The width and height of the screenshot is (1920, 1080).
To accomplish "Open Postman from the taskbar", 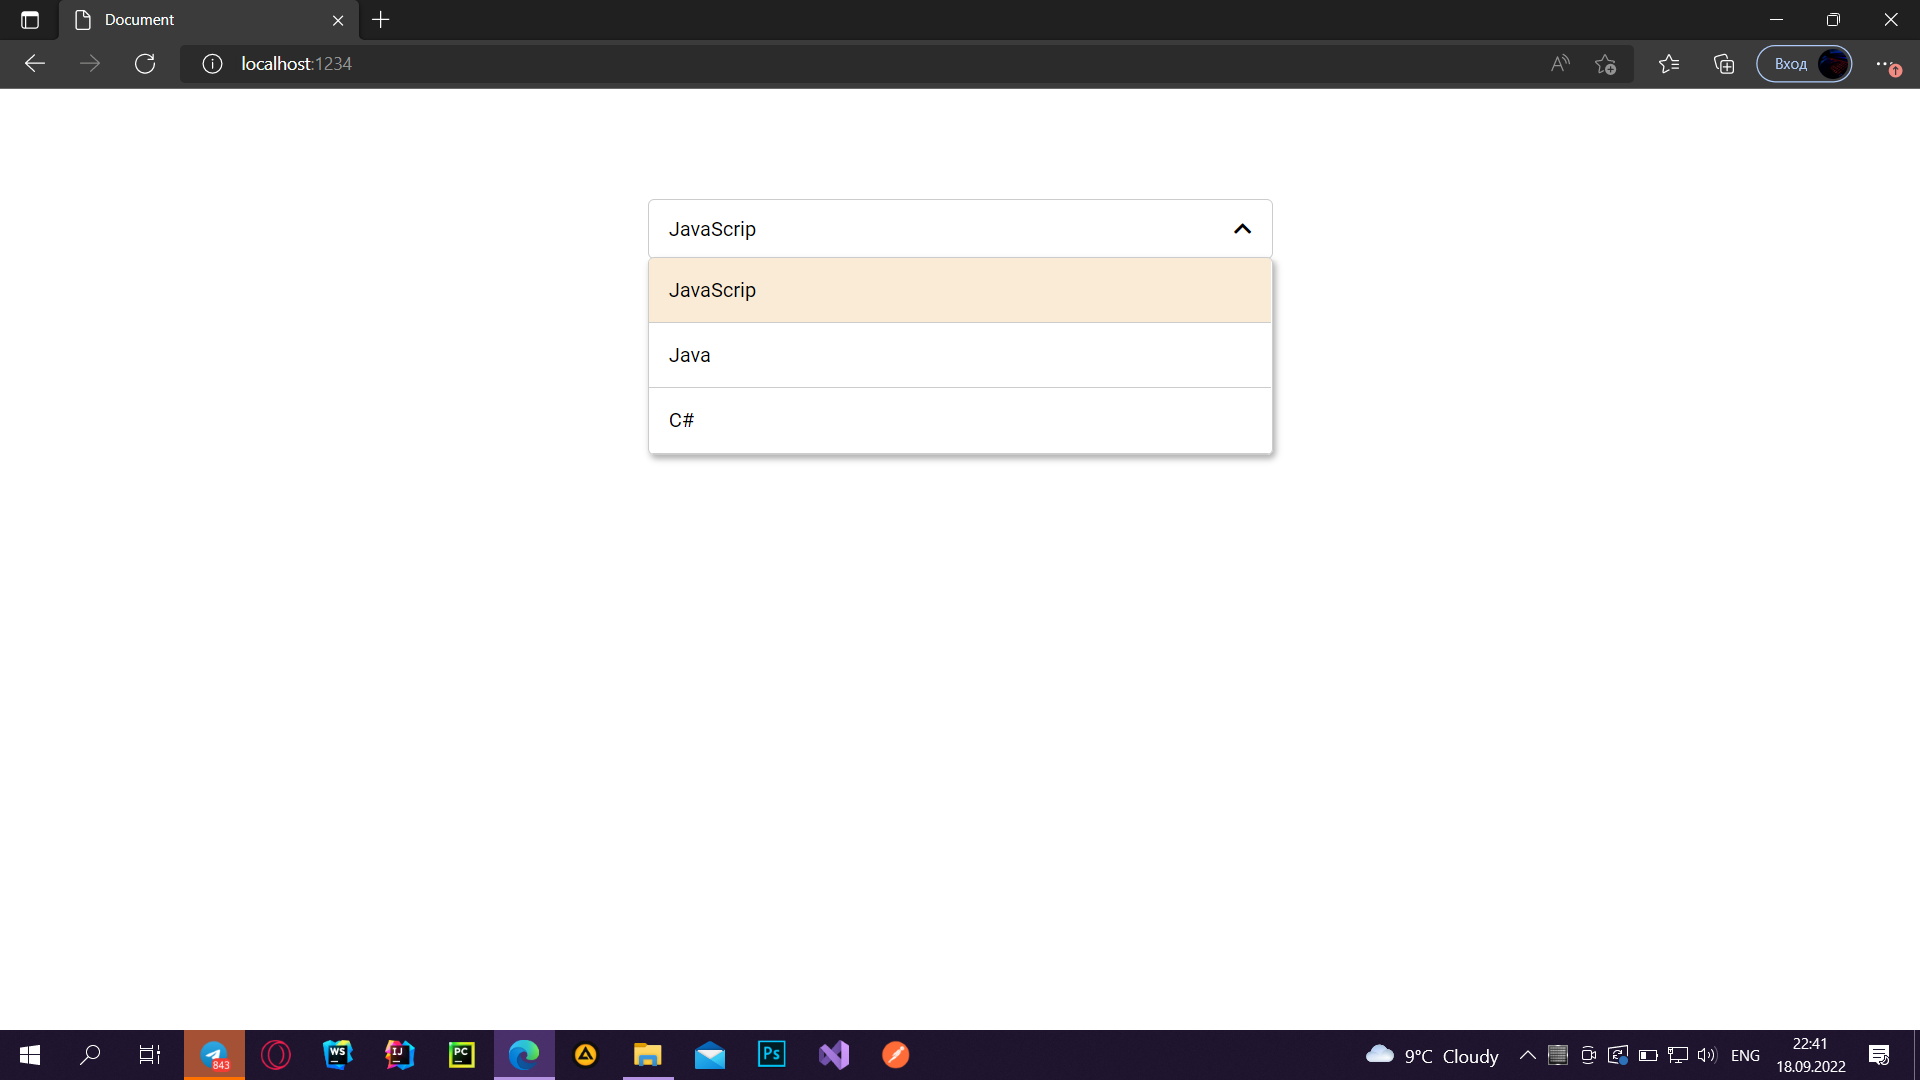I will click(896, 1055).
